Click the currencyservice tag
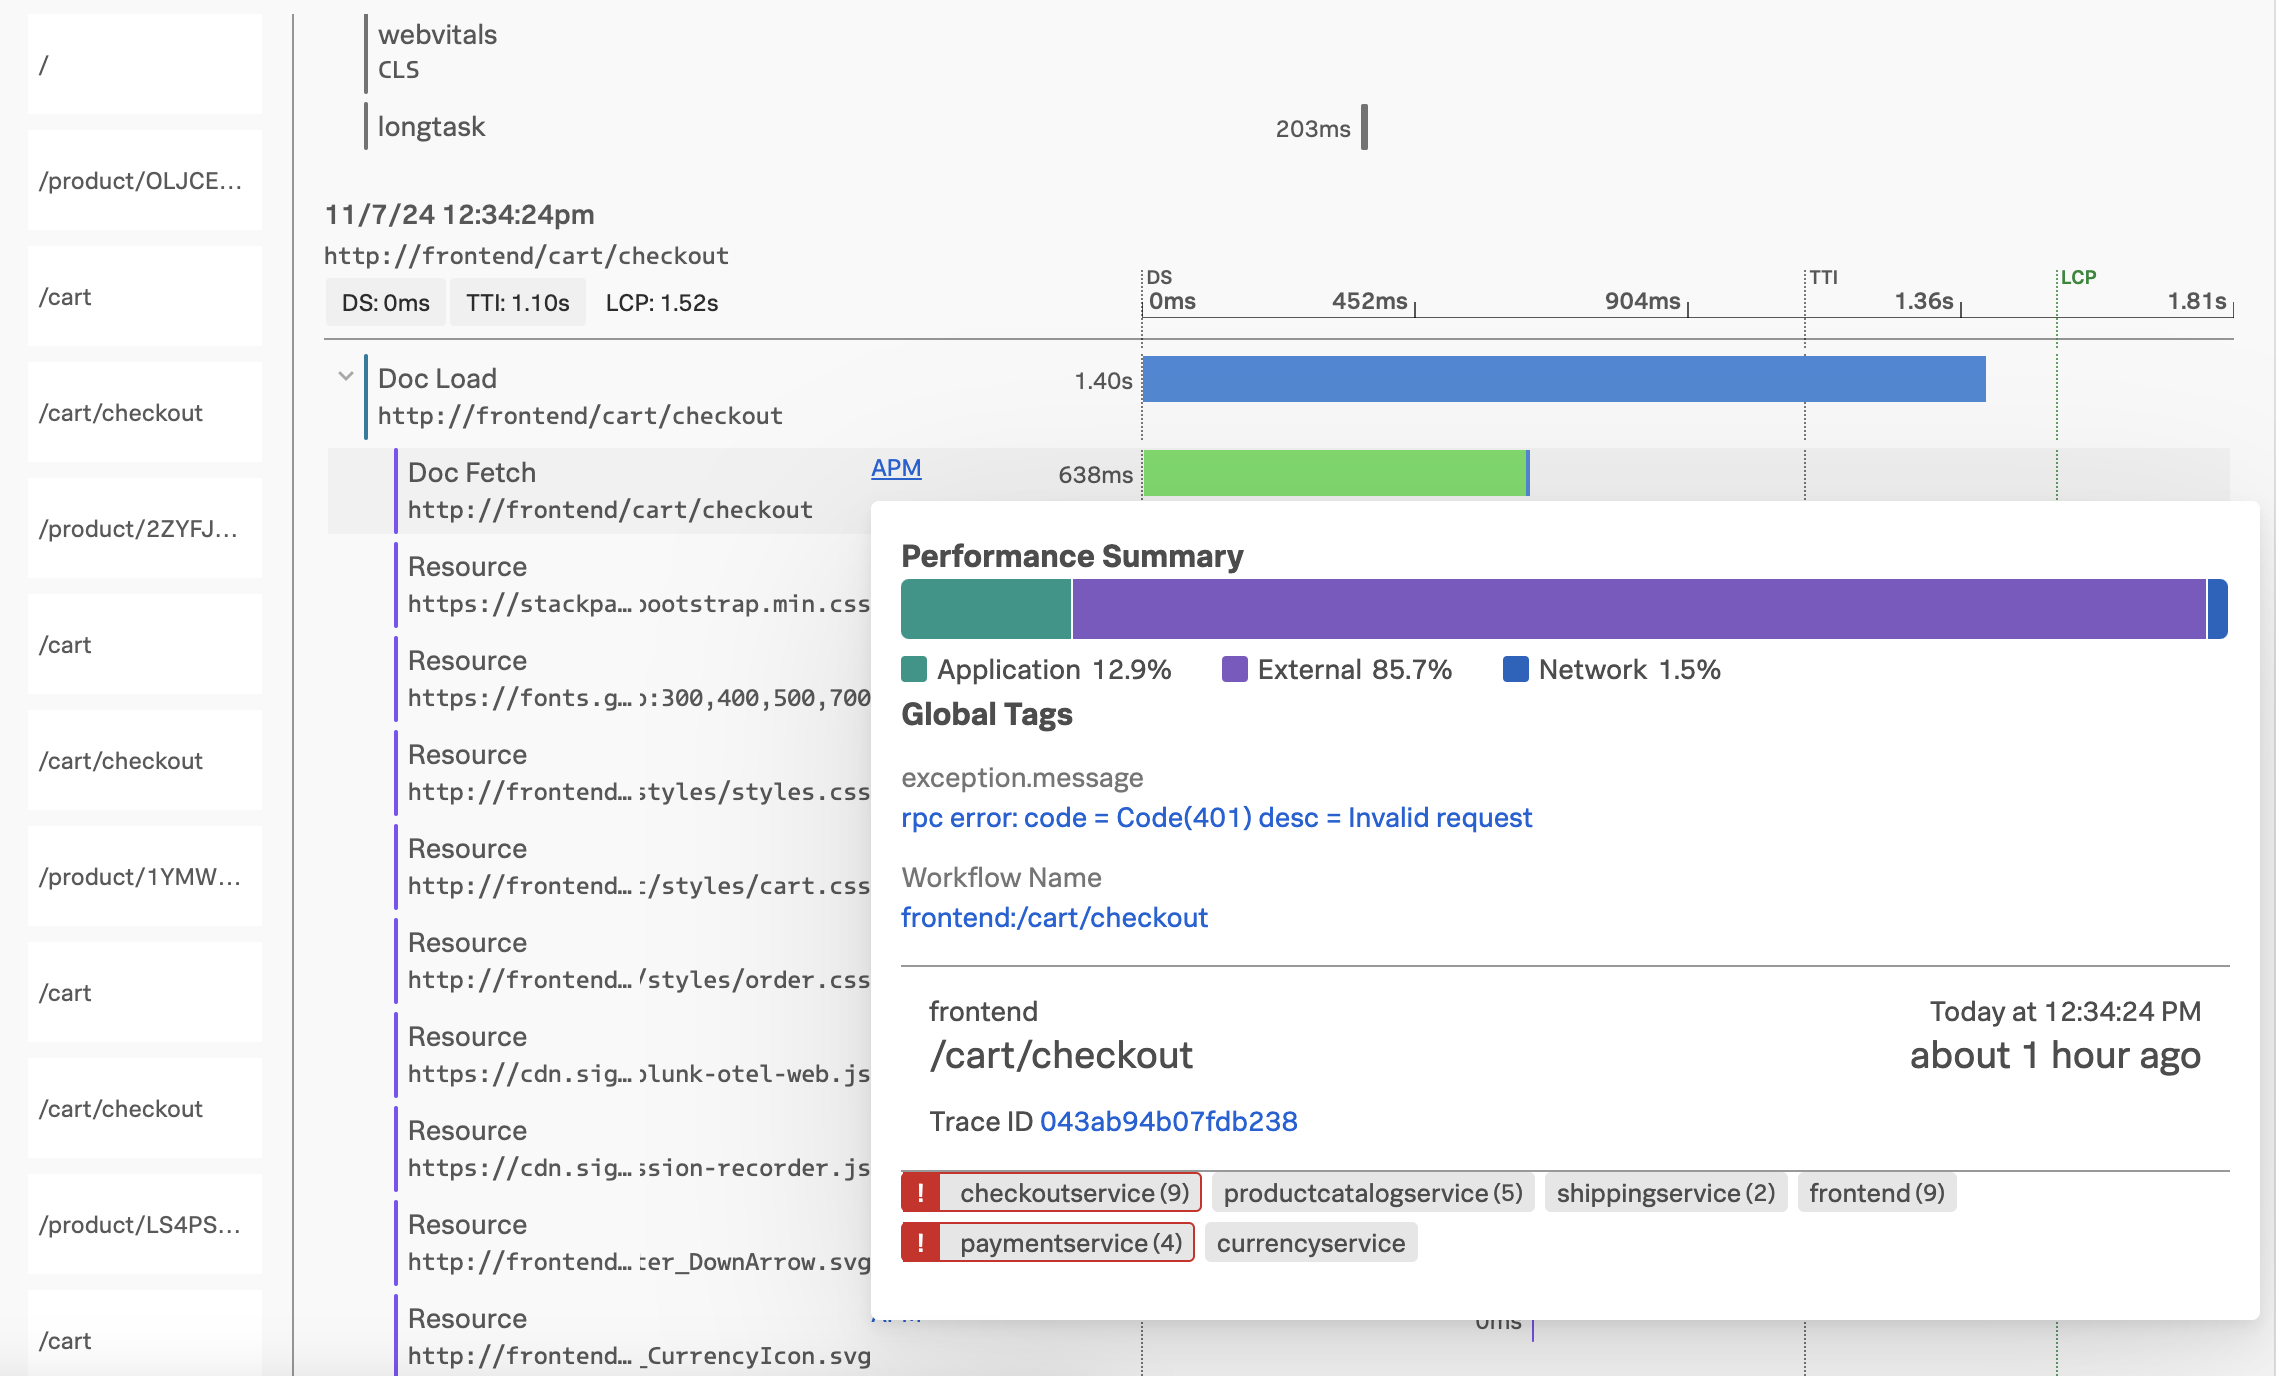The width and height of the screenshot is (2276, 1376). pos(1310,1243)
